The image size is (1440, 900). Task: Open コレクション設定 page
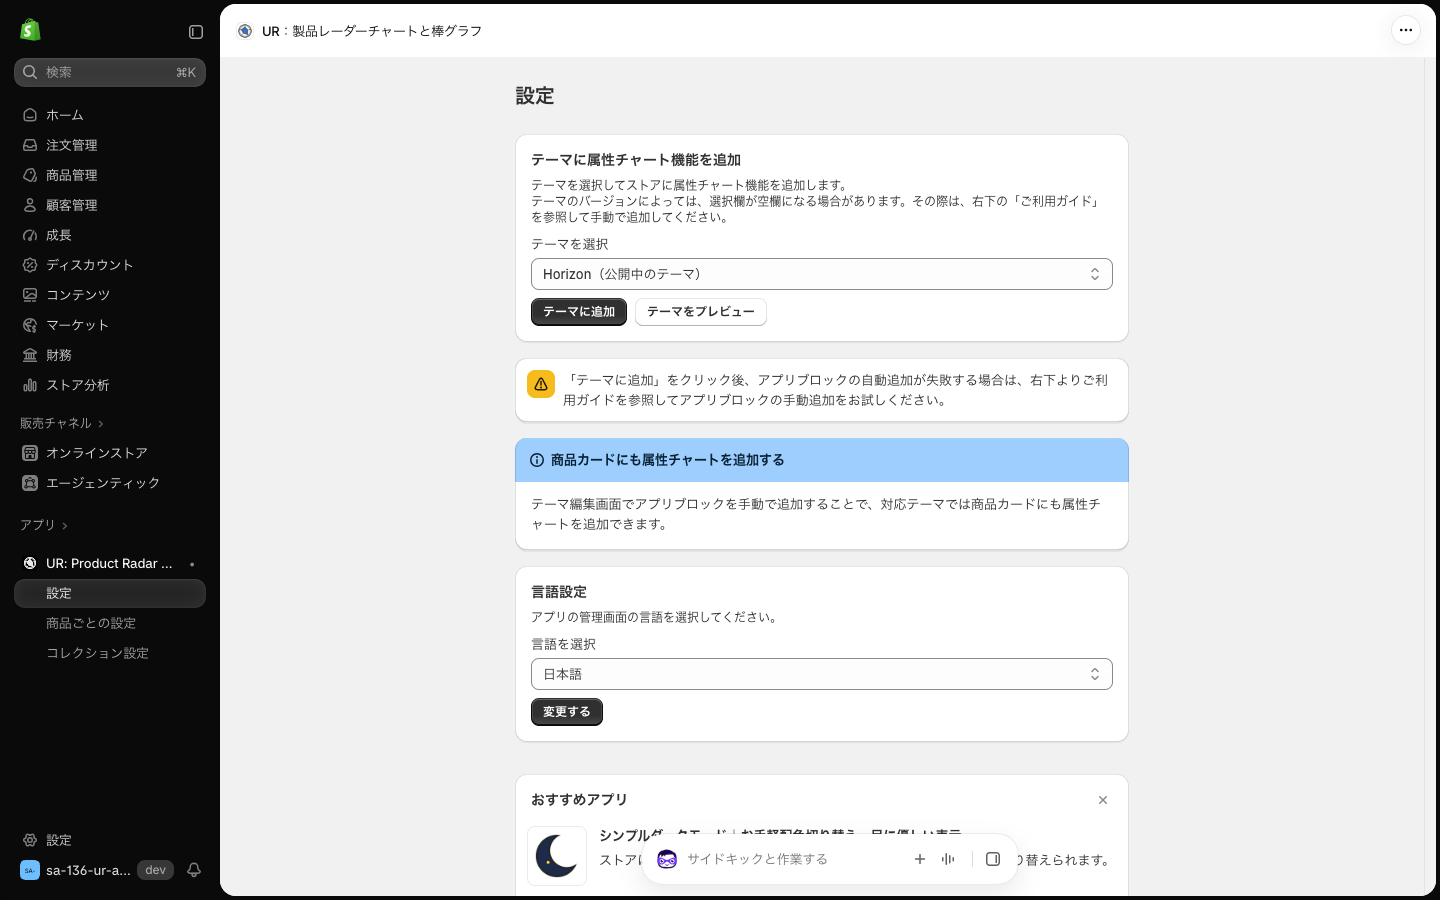pos(110,653)
